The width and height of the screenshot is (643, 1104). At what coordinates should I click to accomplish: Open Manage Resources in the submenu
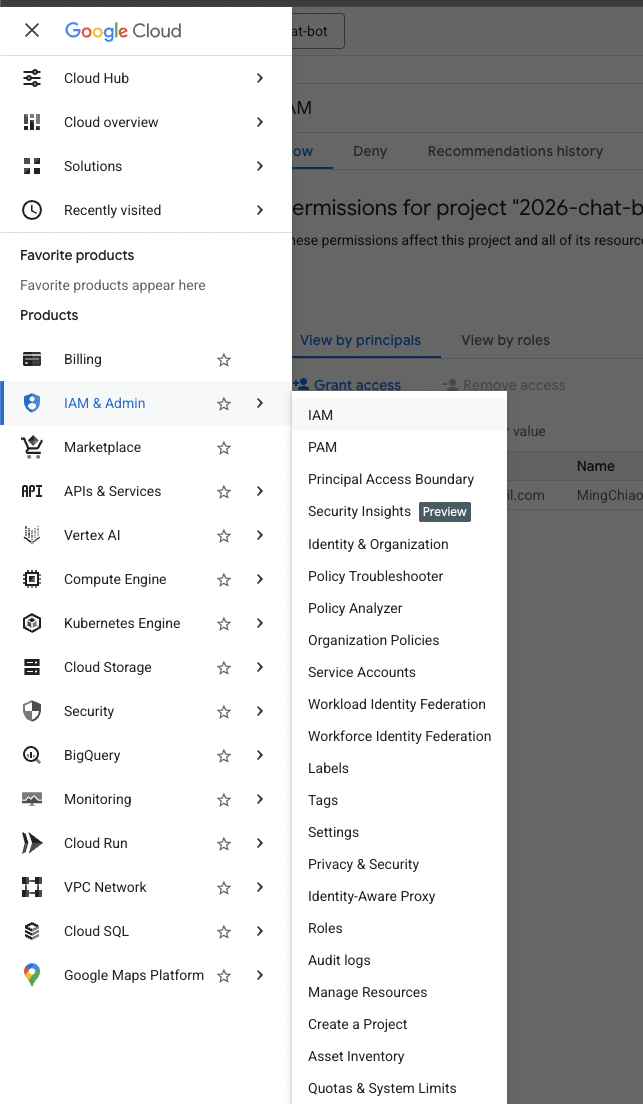399,992
